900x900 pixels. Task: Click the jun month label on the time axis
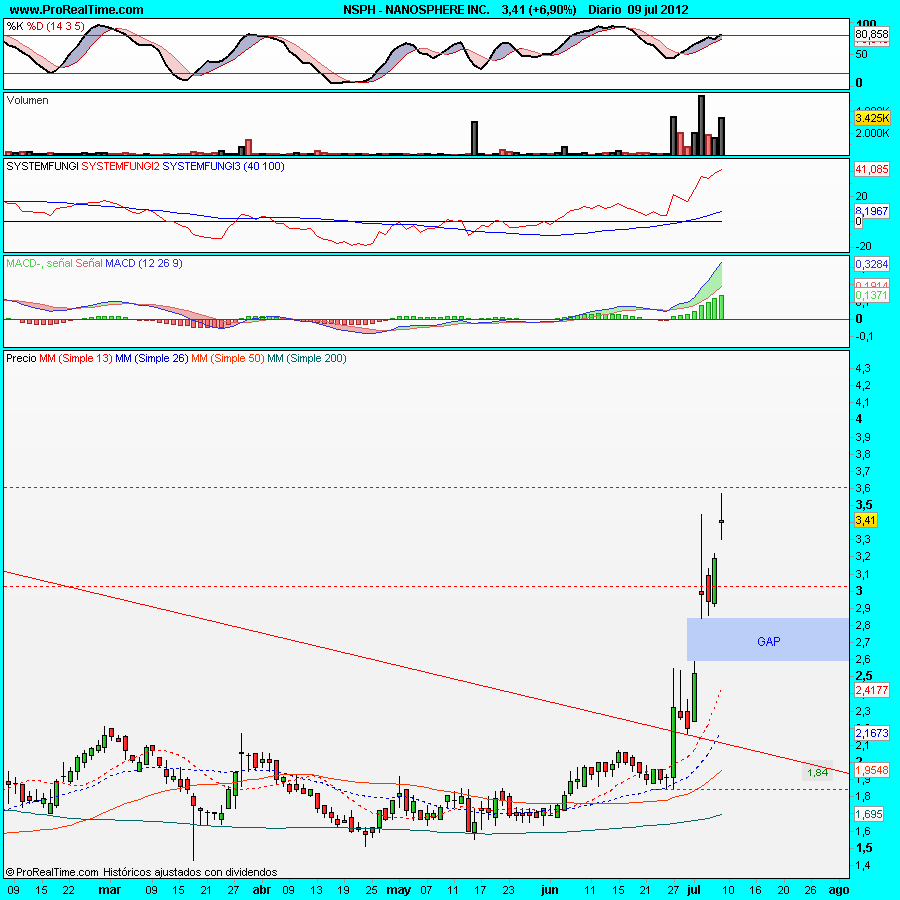(x=549, y=890)
